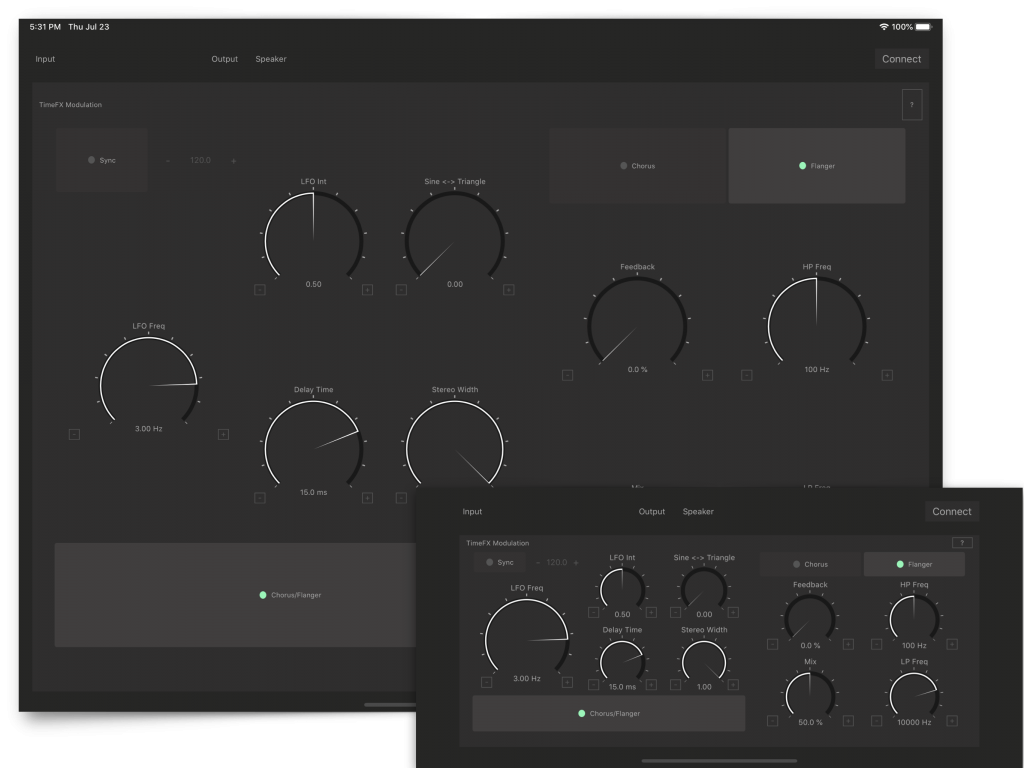Enable the Sync toggle in large window
Image resolution: width=1024 pixels, height=768 pixels.
point(102,160)
